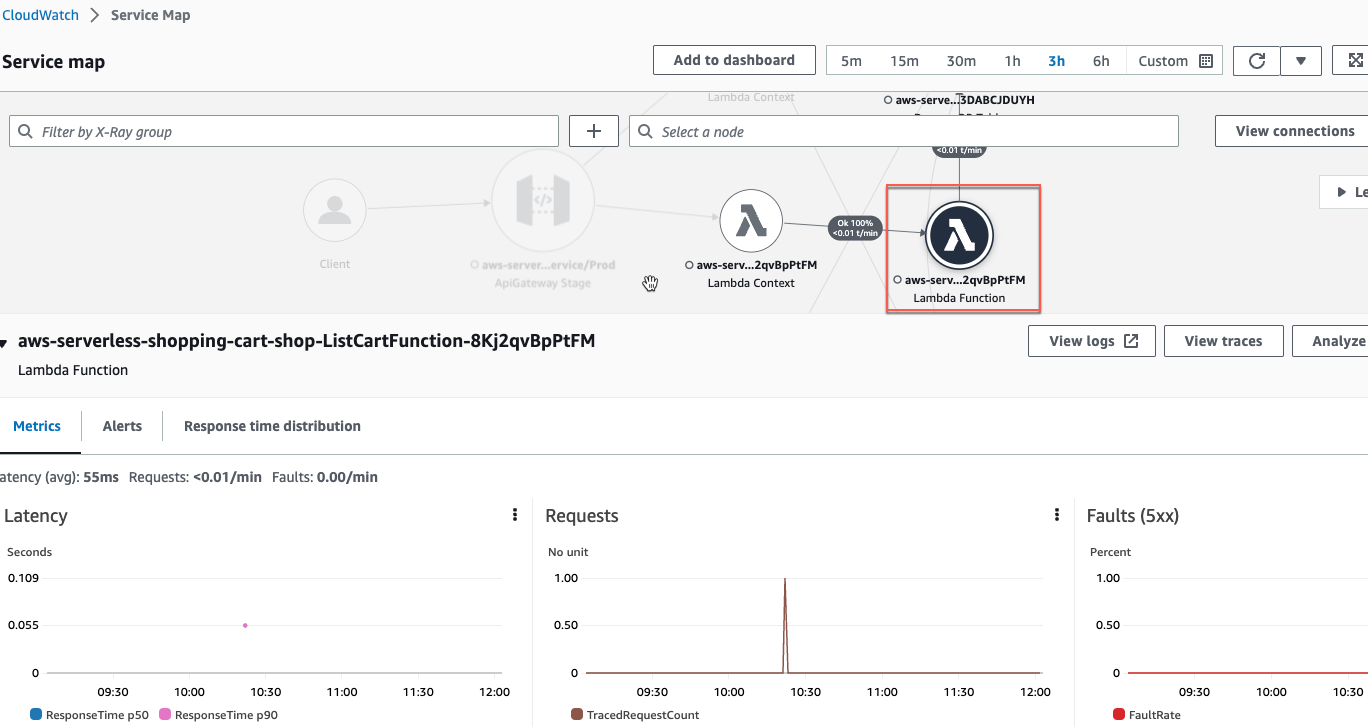Click the ResponseTime p50 legend swatch
Viewport: 1368px width, 727px height.
click(x=36, y=715)
